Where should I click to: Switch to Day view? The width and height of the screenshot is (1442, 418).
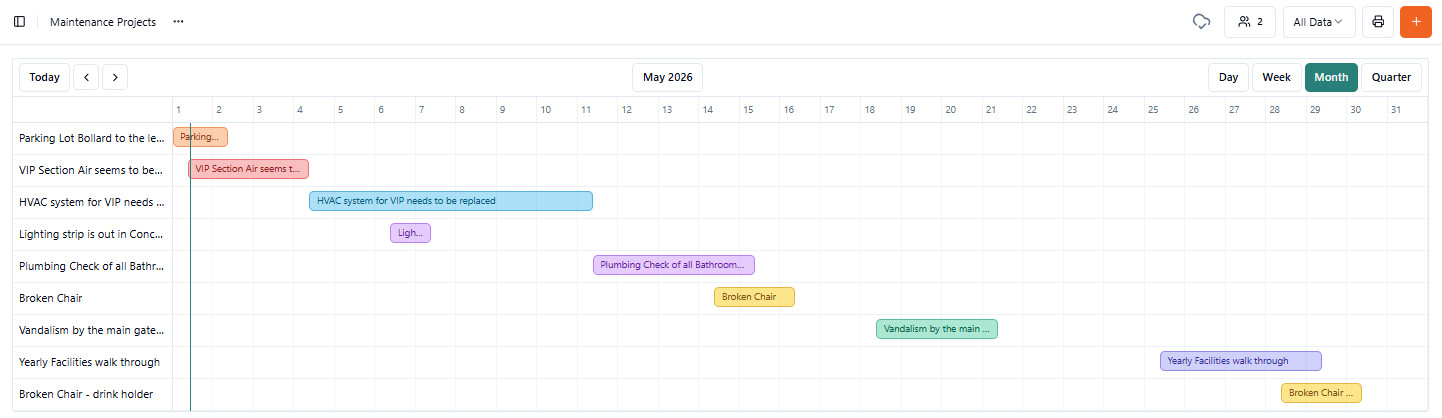click(x=1229, y=77)
